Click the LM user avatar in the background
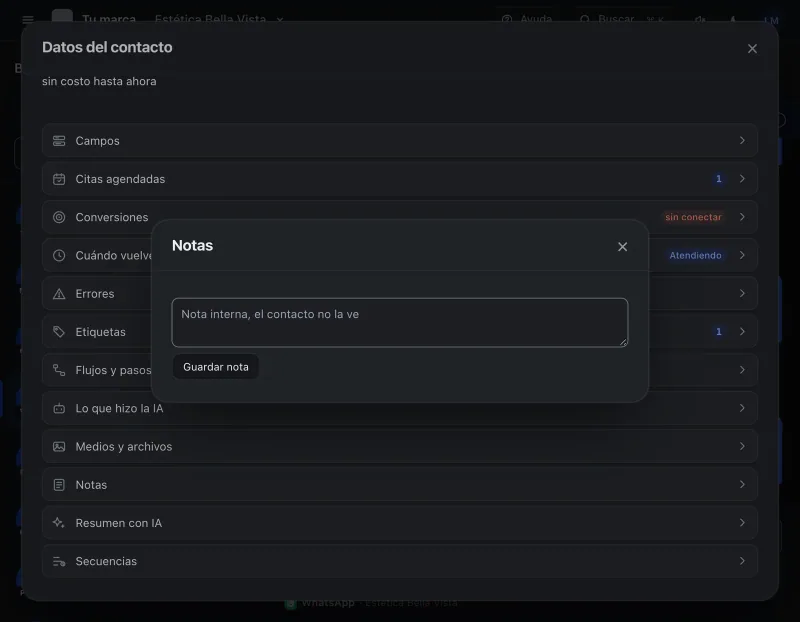This screenshot has height=622, width=800. (771, 20)
